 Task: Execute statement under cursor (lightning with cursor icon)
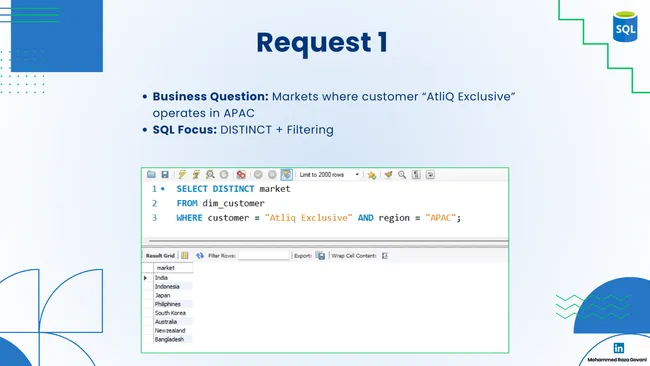coord(196,175)
